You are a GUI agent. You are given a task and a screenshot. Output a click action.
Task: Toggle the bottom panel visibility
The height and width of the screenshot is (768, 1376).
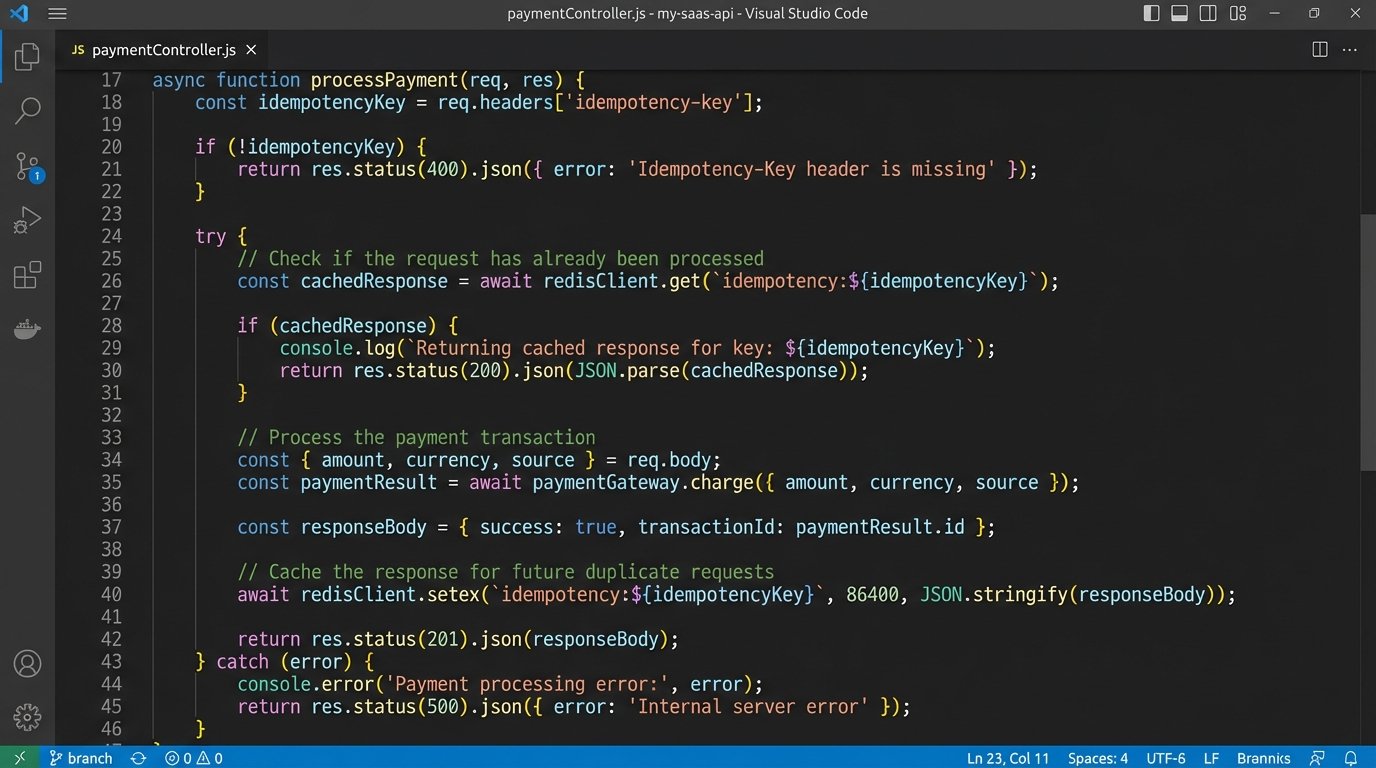click(1180, 13)
